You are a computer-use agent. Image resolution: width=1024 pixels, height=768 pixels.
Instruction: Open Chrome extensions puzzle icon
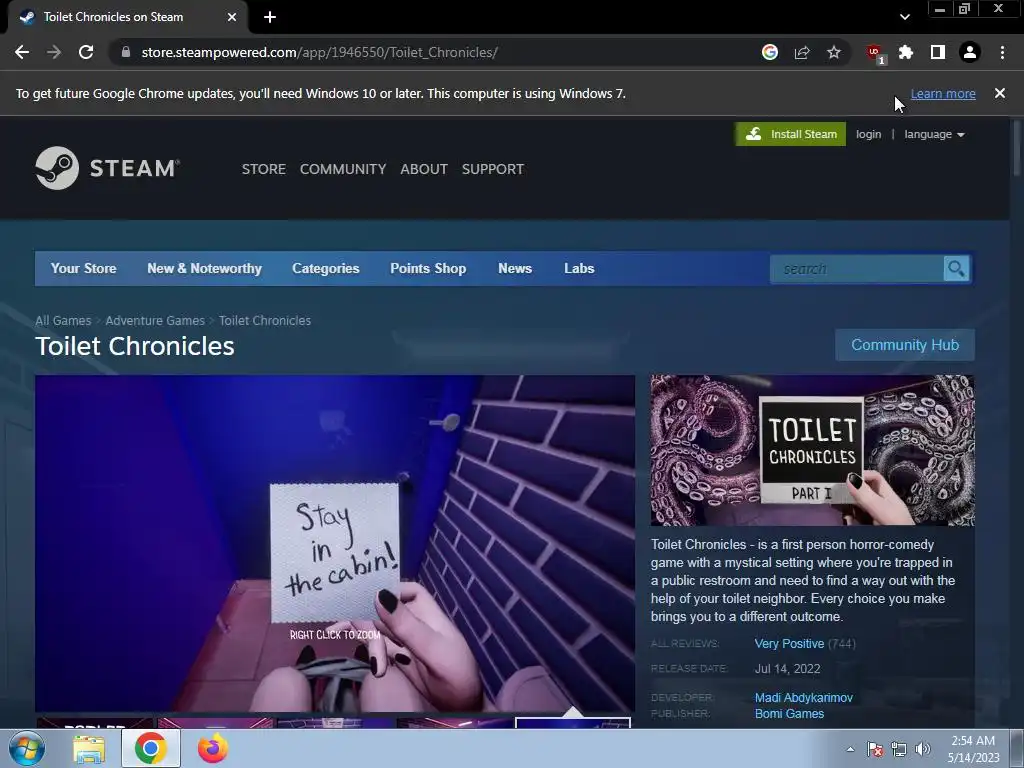click(906, 52)
